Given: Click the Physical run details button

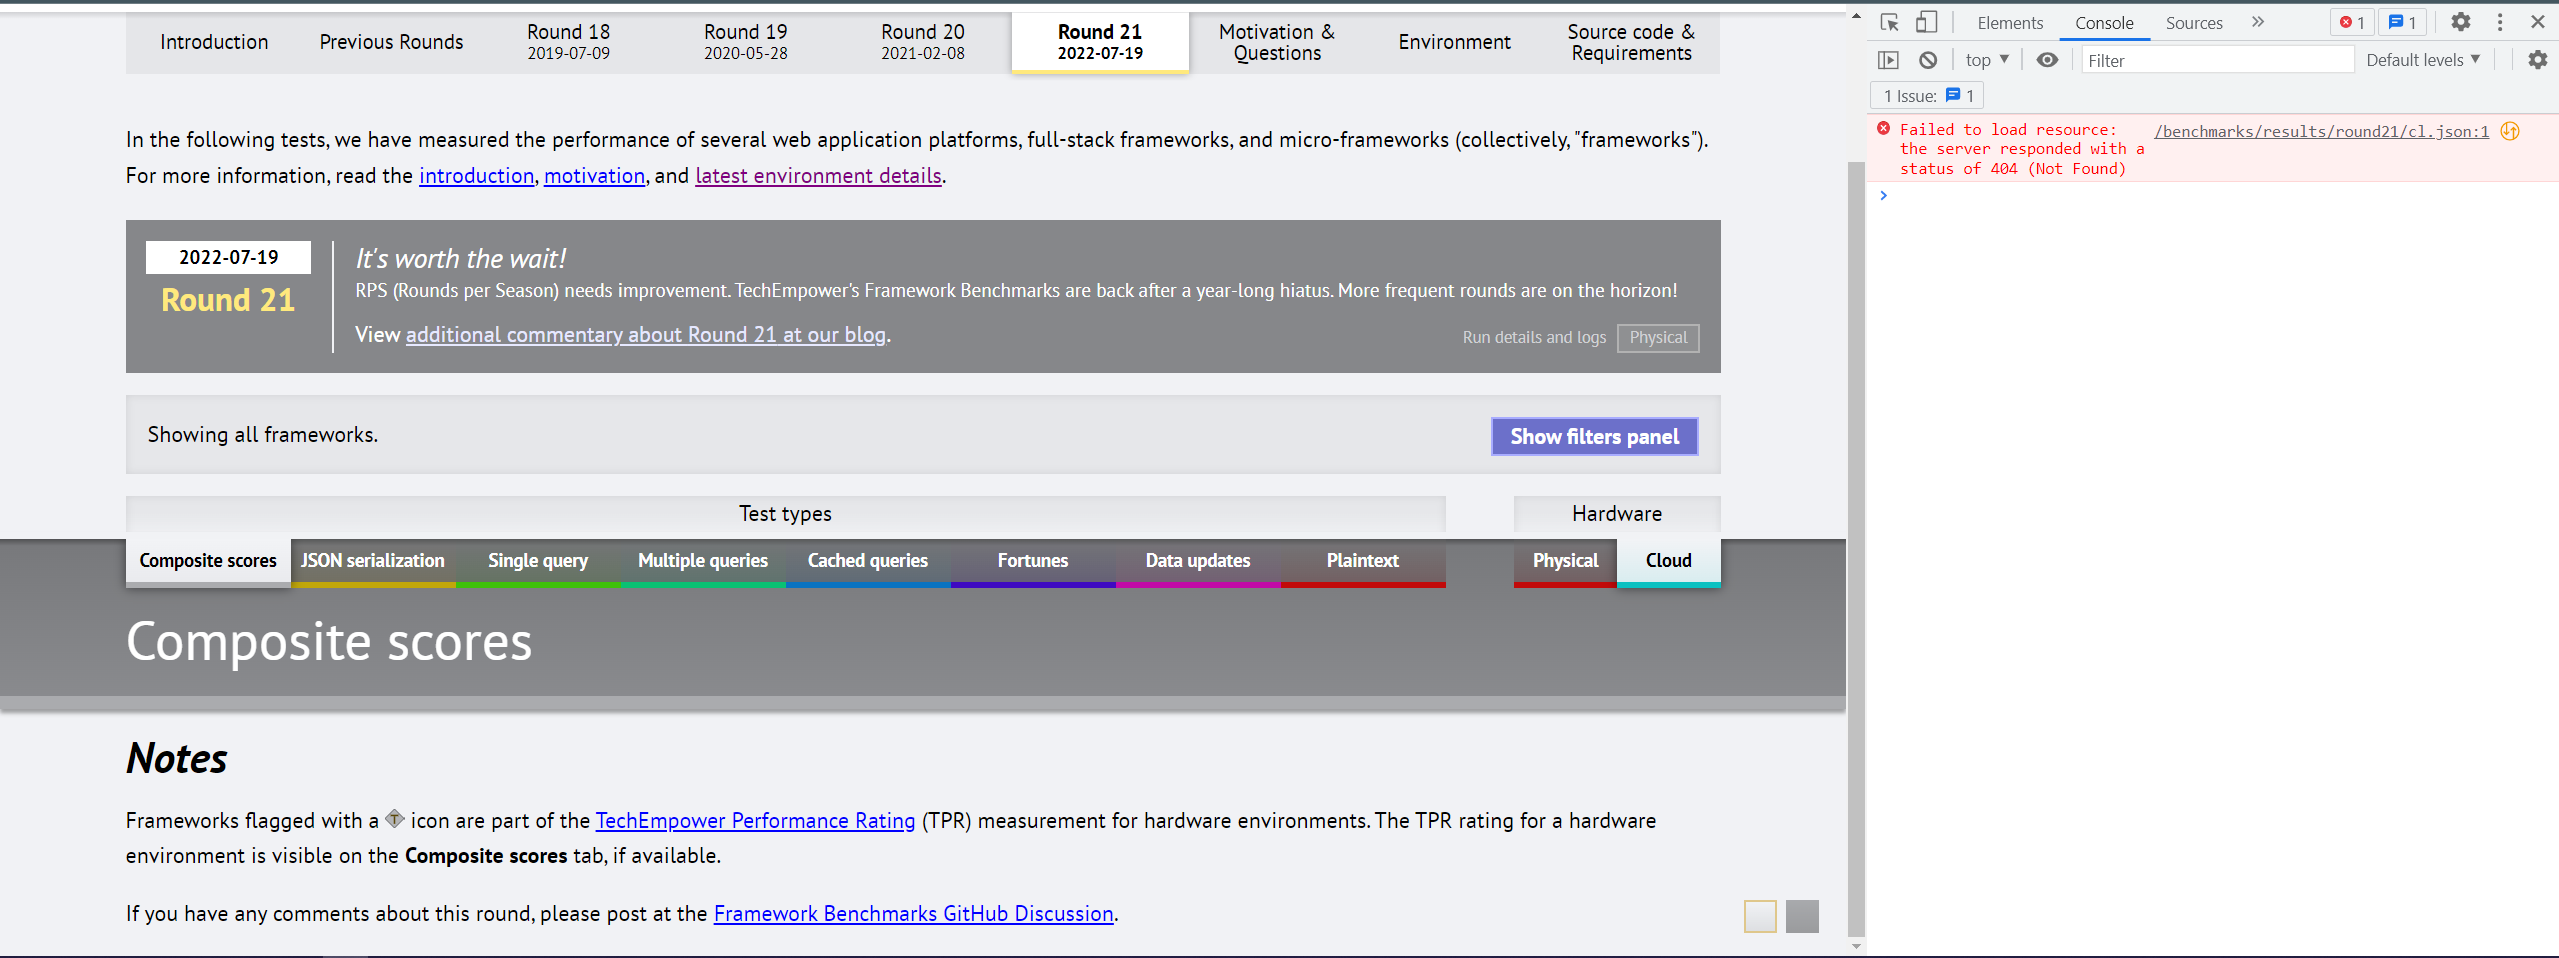Looking at the screenshot, I should pyautogui.click(x=1658, y=337).
